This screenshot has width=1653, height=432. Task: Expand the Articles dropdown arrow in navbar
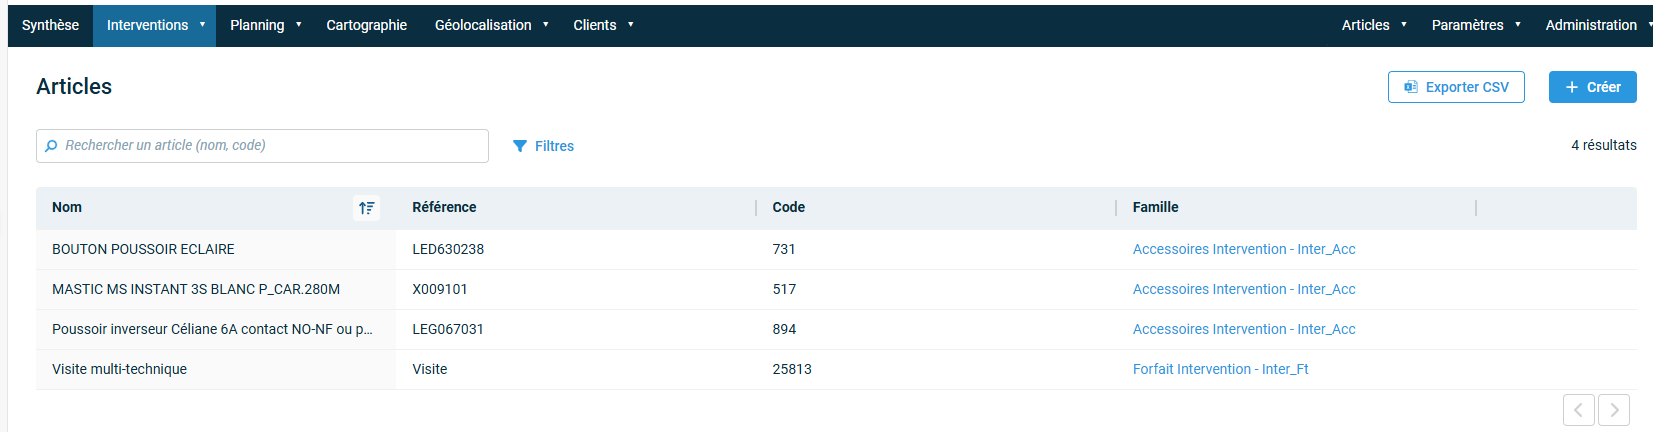coord(1404,25)
